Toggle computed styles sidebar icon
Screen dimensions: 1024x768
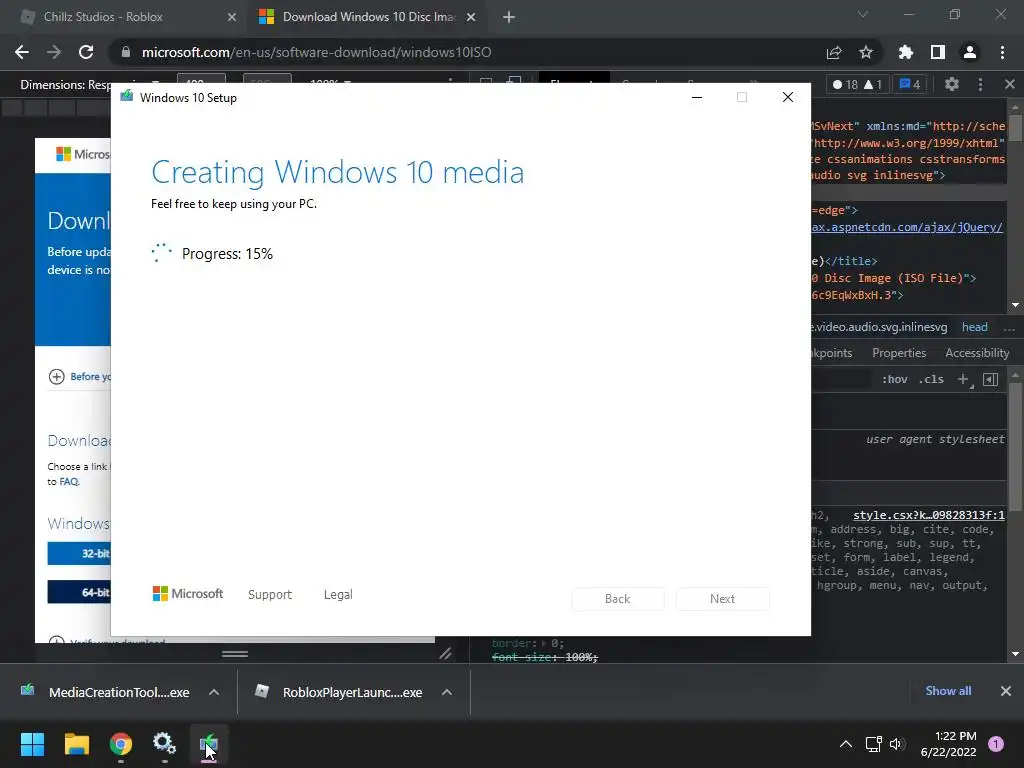click(991, 379)
